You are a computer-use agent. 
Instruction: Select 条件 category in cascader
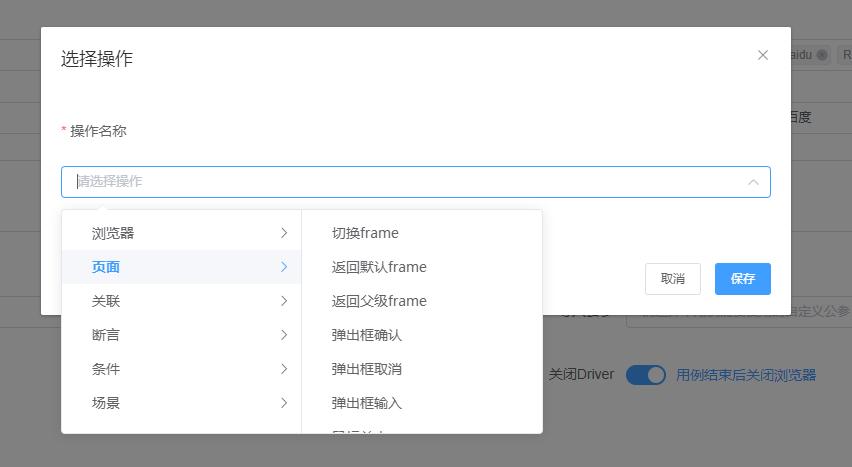pos(181,369)
